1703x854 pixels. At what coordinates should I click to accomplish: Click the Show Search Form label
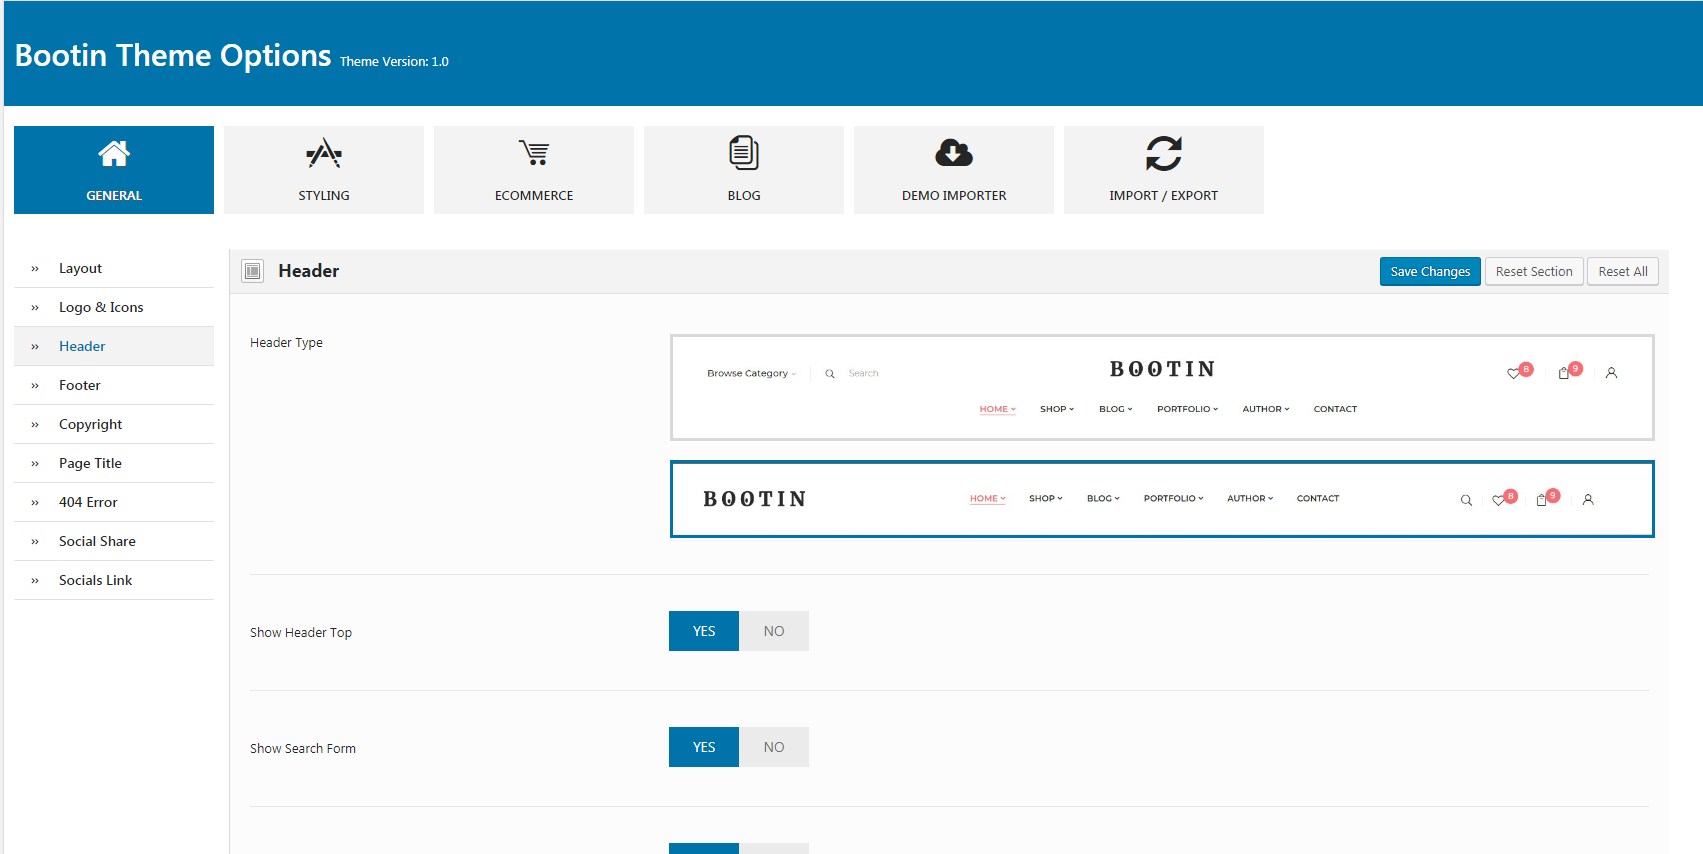[x=303, y=748]
